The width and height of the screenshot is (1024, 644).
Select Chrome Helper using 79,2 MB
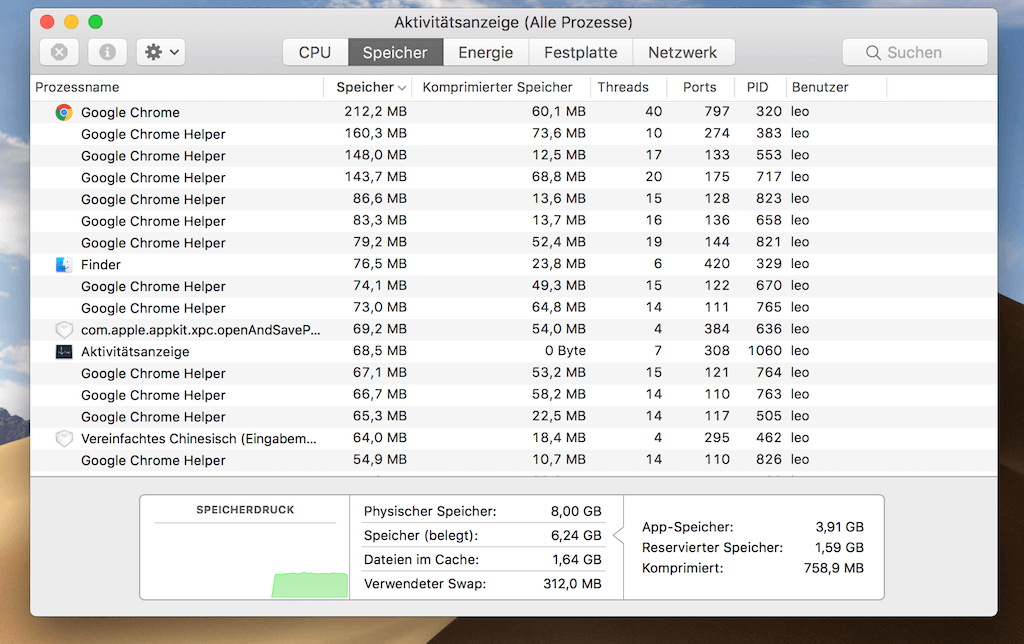pos(153,243)
